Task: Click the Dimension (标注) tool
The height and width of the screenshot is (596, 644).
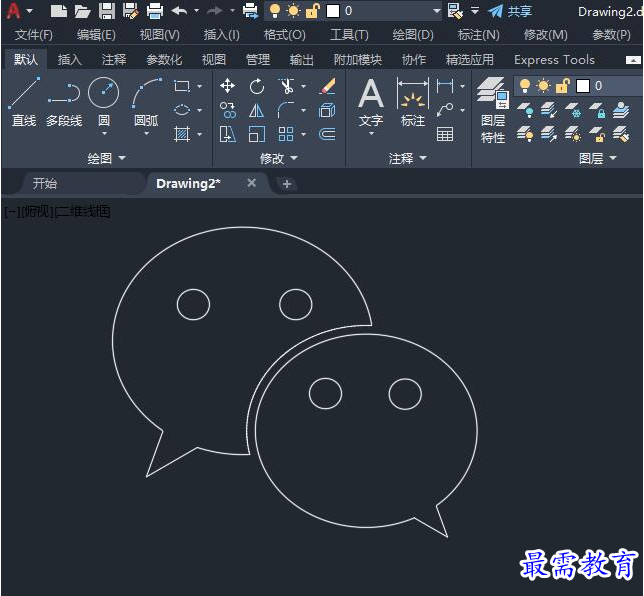Action: point(412,101)
